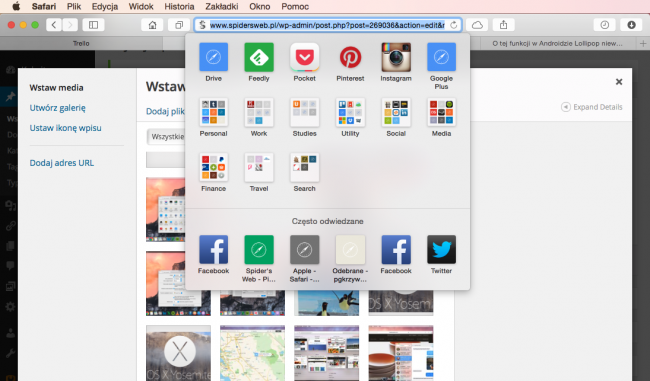This screenshot has height=381, width=650.
Task: Open the Media bookmarks folder
Action: 441,112
